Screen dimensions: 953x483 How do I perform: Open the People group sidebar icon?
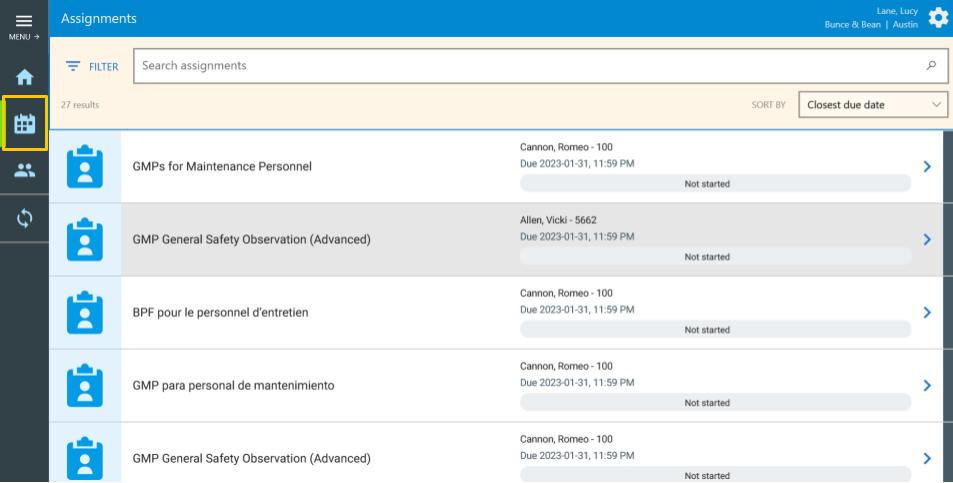(24, 170)
